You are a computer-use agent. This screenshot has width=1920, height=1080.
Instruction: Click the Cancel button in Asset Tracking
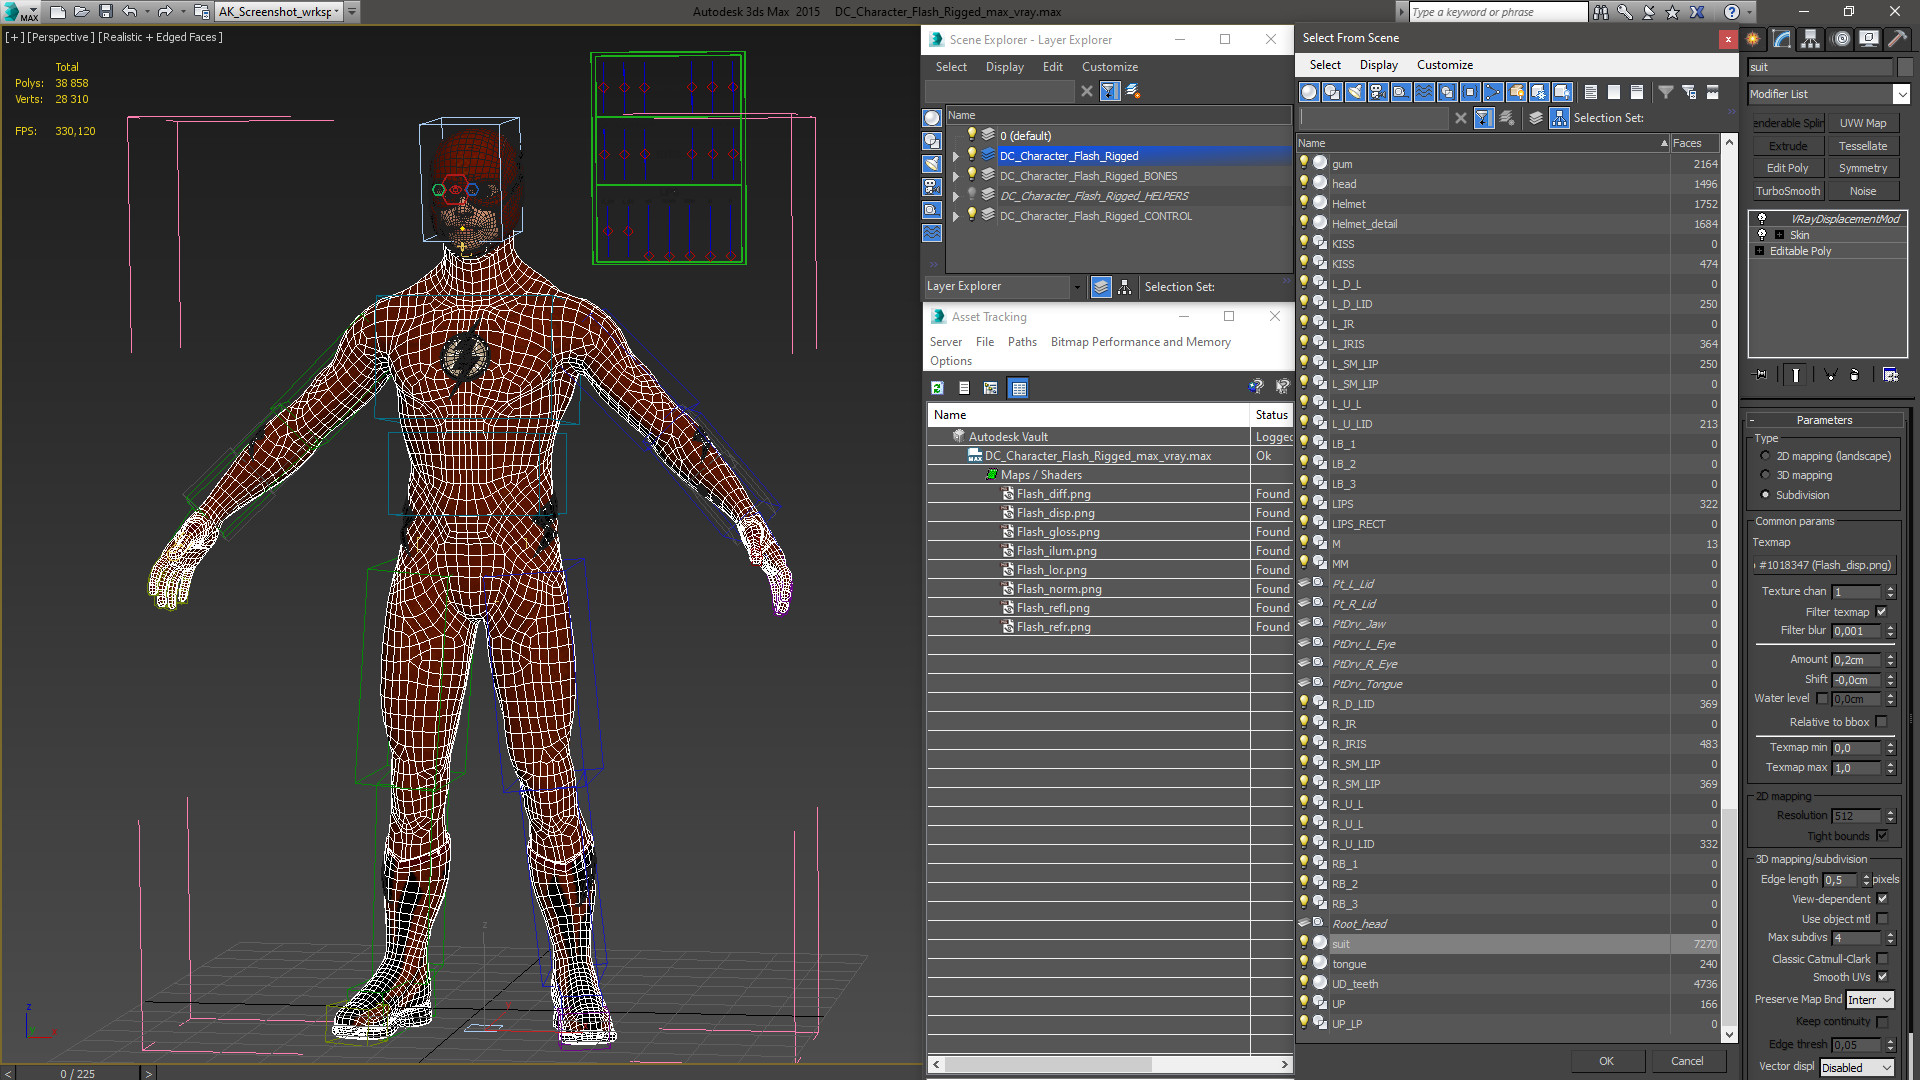point(1687,1060)
